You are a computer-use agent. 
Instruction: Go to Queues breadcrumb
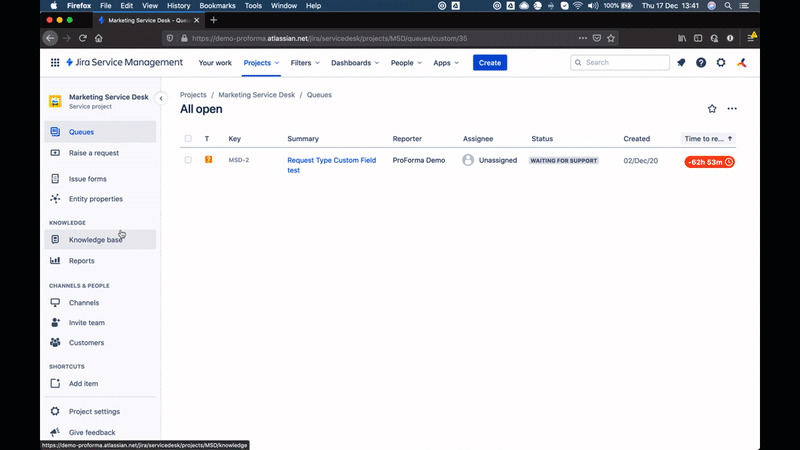point(319,95)
